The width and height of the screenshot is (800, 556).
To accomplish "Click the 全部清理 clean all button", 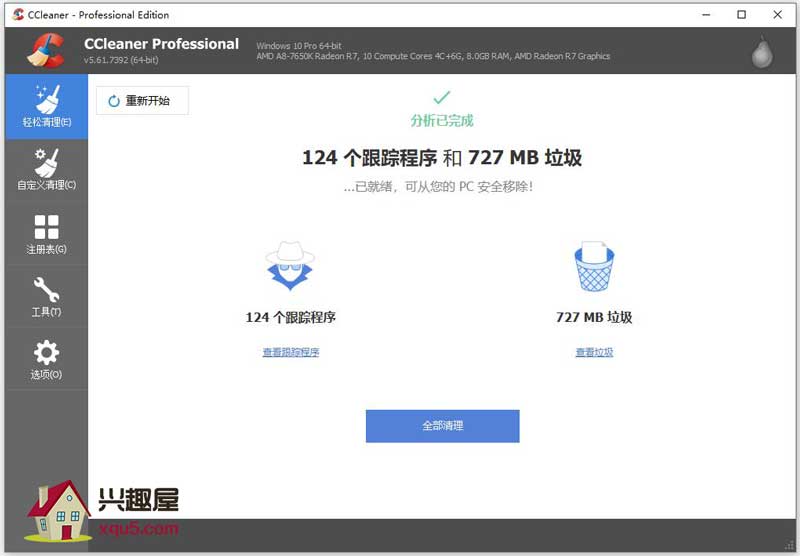I will pyautogui.click(x=442, y=426).
